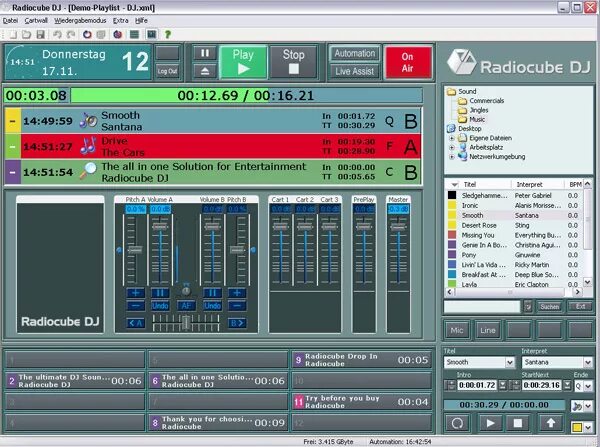Open the Hilfe menu
Viewport: 600px width, 447px height.
(x=141, y=21)
